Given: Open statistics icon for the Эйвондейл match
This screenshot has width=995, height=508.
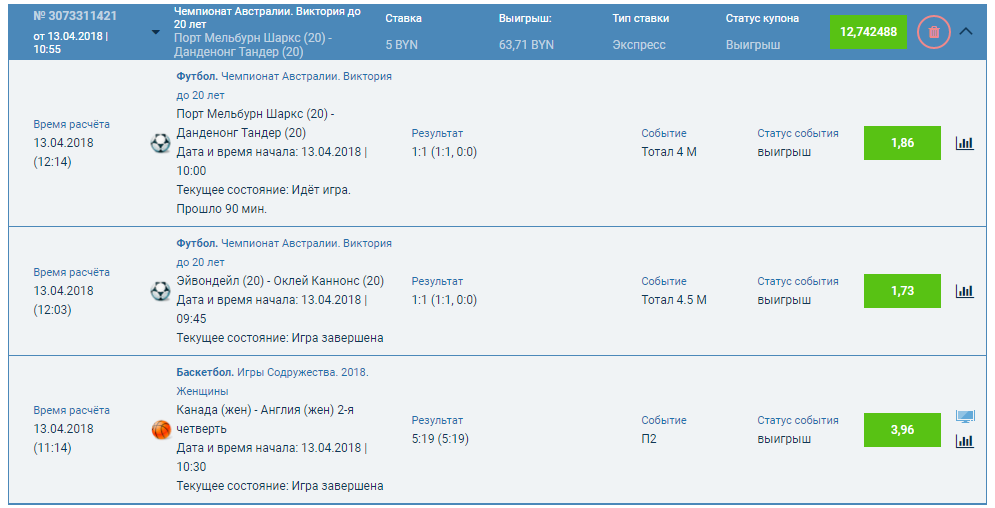Looking at the screenshot, I should (x=965, y=291).
